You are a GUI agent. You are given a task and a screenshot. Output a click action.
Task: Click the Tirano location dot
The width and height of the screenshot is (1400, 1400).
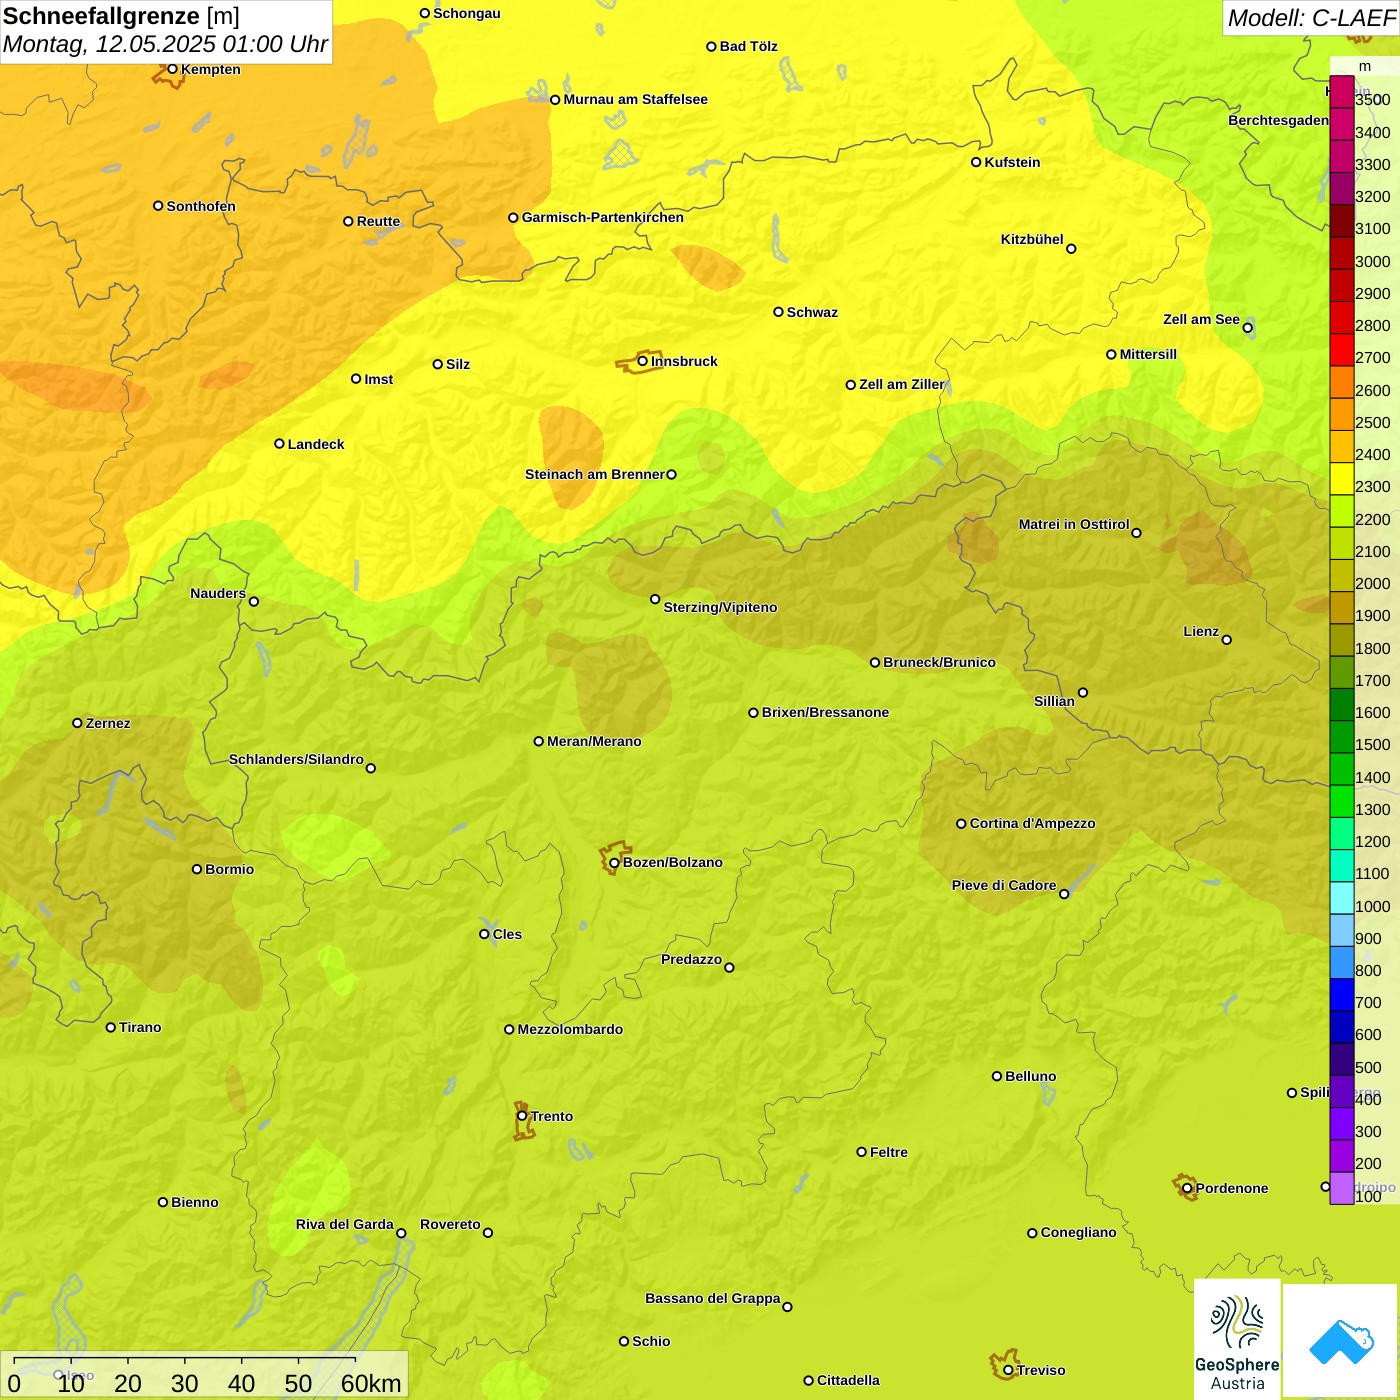click(111, 1027)
